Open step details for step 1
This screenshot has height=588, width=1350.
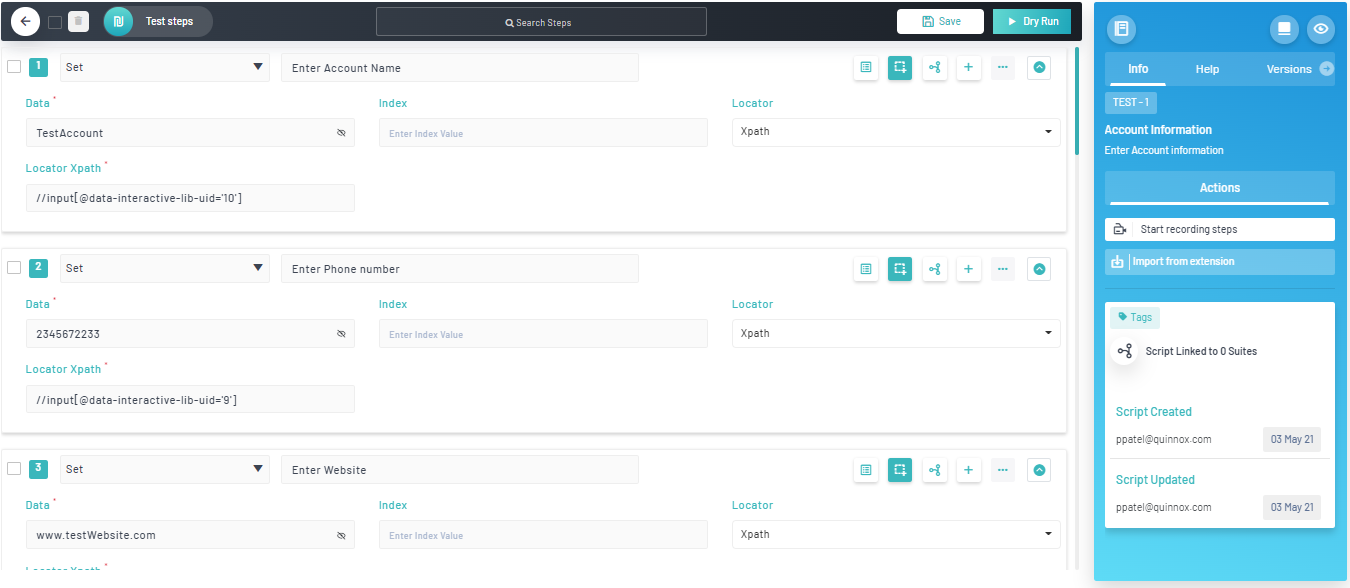pos(866,67)
